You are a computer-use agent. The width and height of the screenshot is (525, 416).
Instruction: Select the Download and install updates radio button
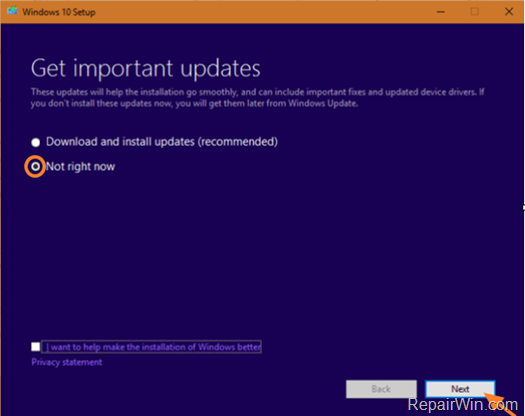[x=35, y=142]
